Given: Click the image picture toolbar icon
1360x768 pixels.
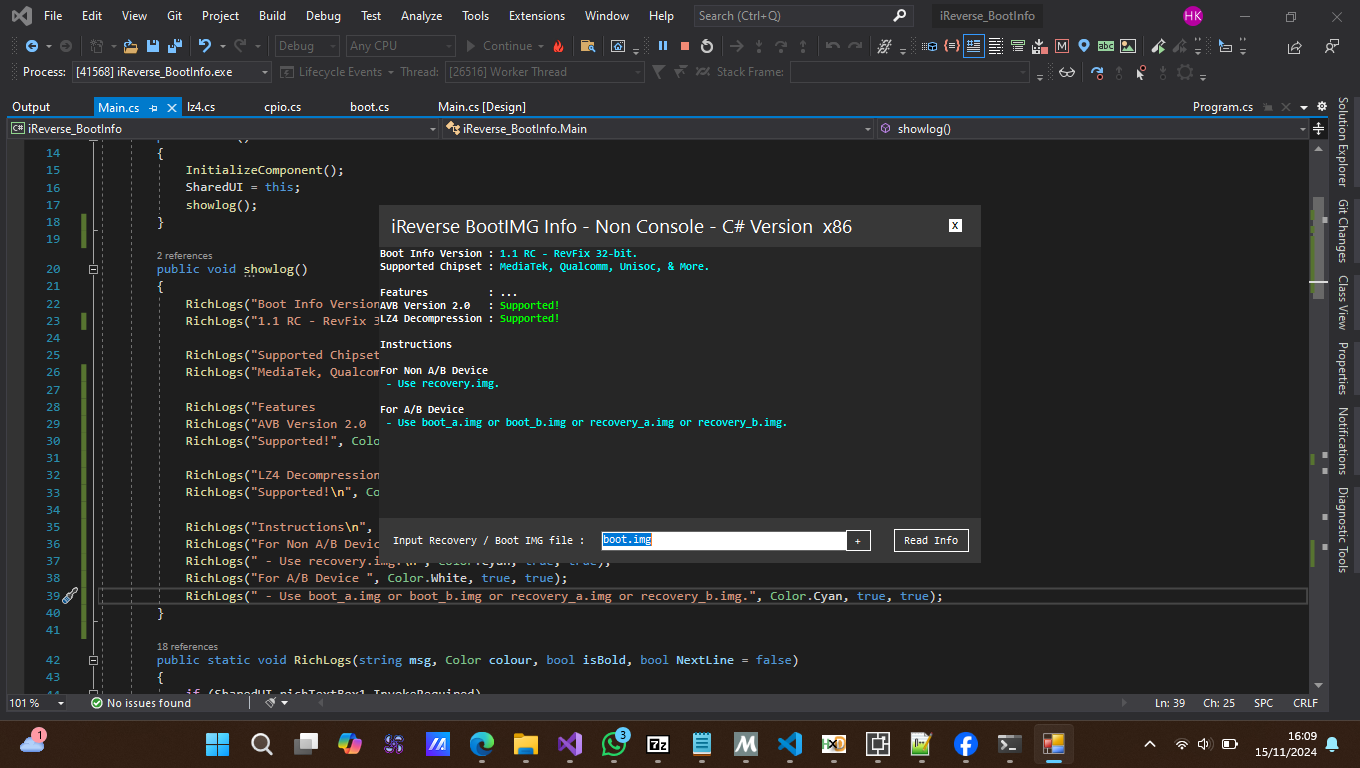Looking at the screenshot, I should pyautogui.click(x=1128, y=46).
